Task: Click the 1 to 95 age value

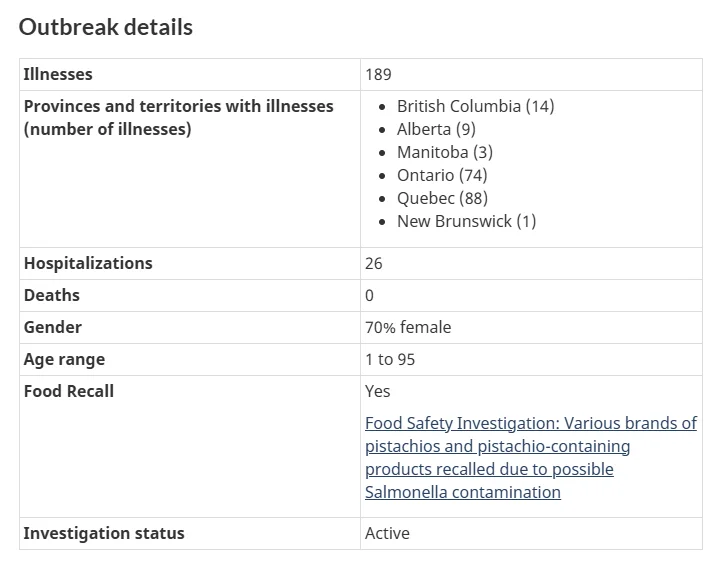Action: (x=390, y=360)
